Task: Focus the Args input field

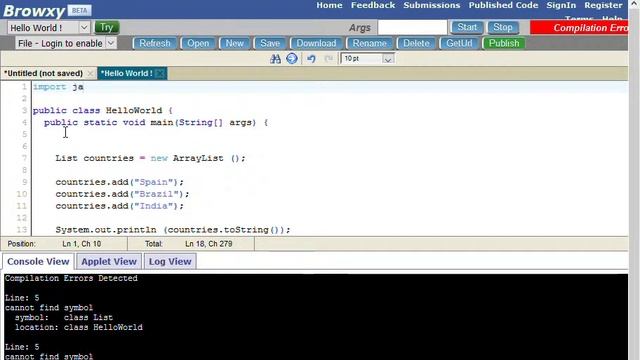Action: coord(412,28)
